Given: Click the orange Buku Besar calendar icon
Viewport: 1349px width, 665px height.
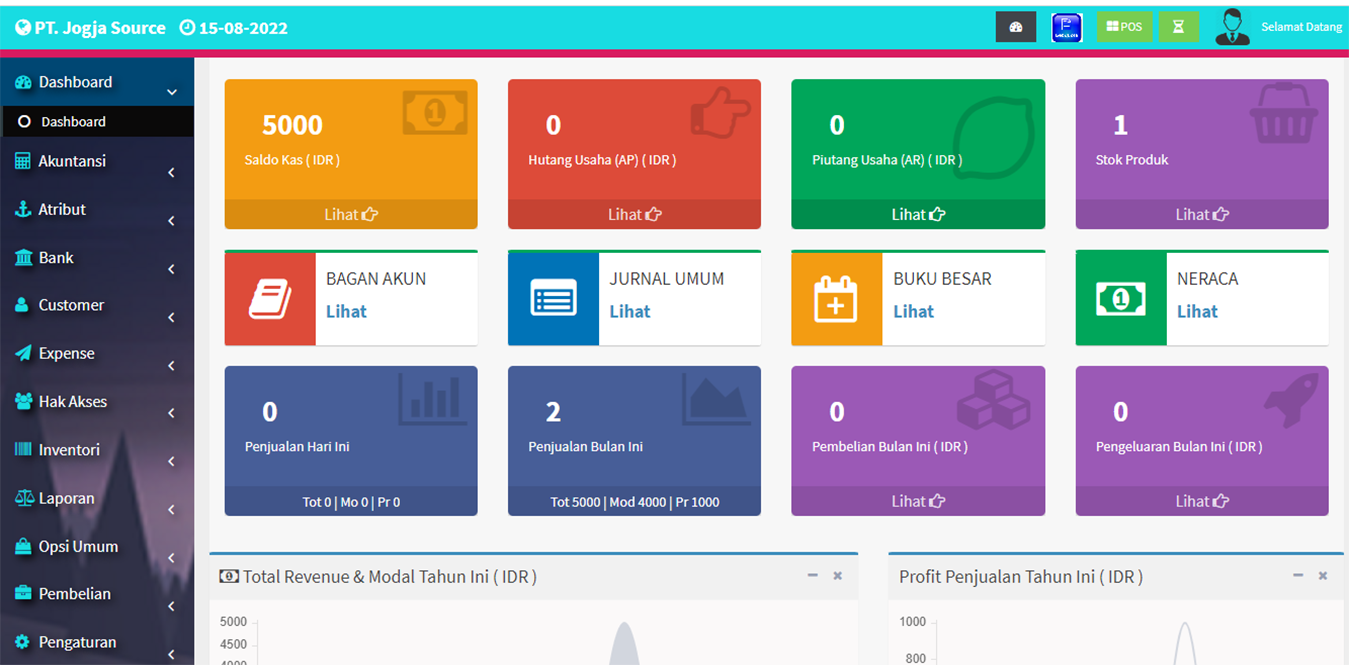Looking at the screenshot, I should point(836,299).
